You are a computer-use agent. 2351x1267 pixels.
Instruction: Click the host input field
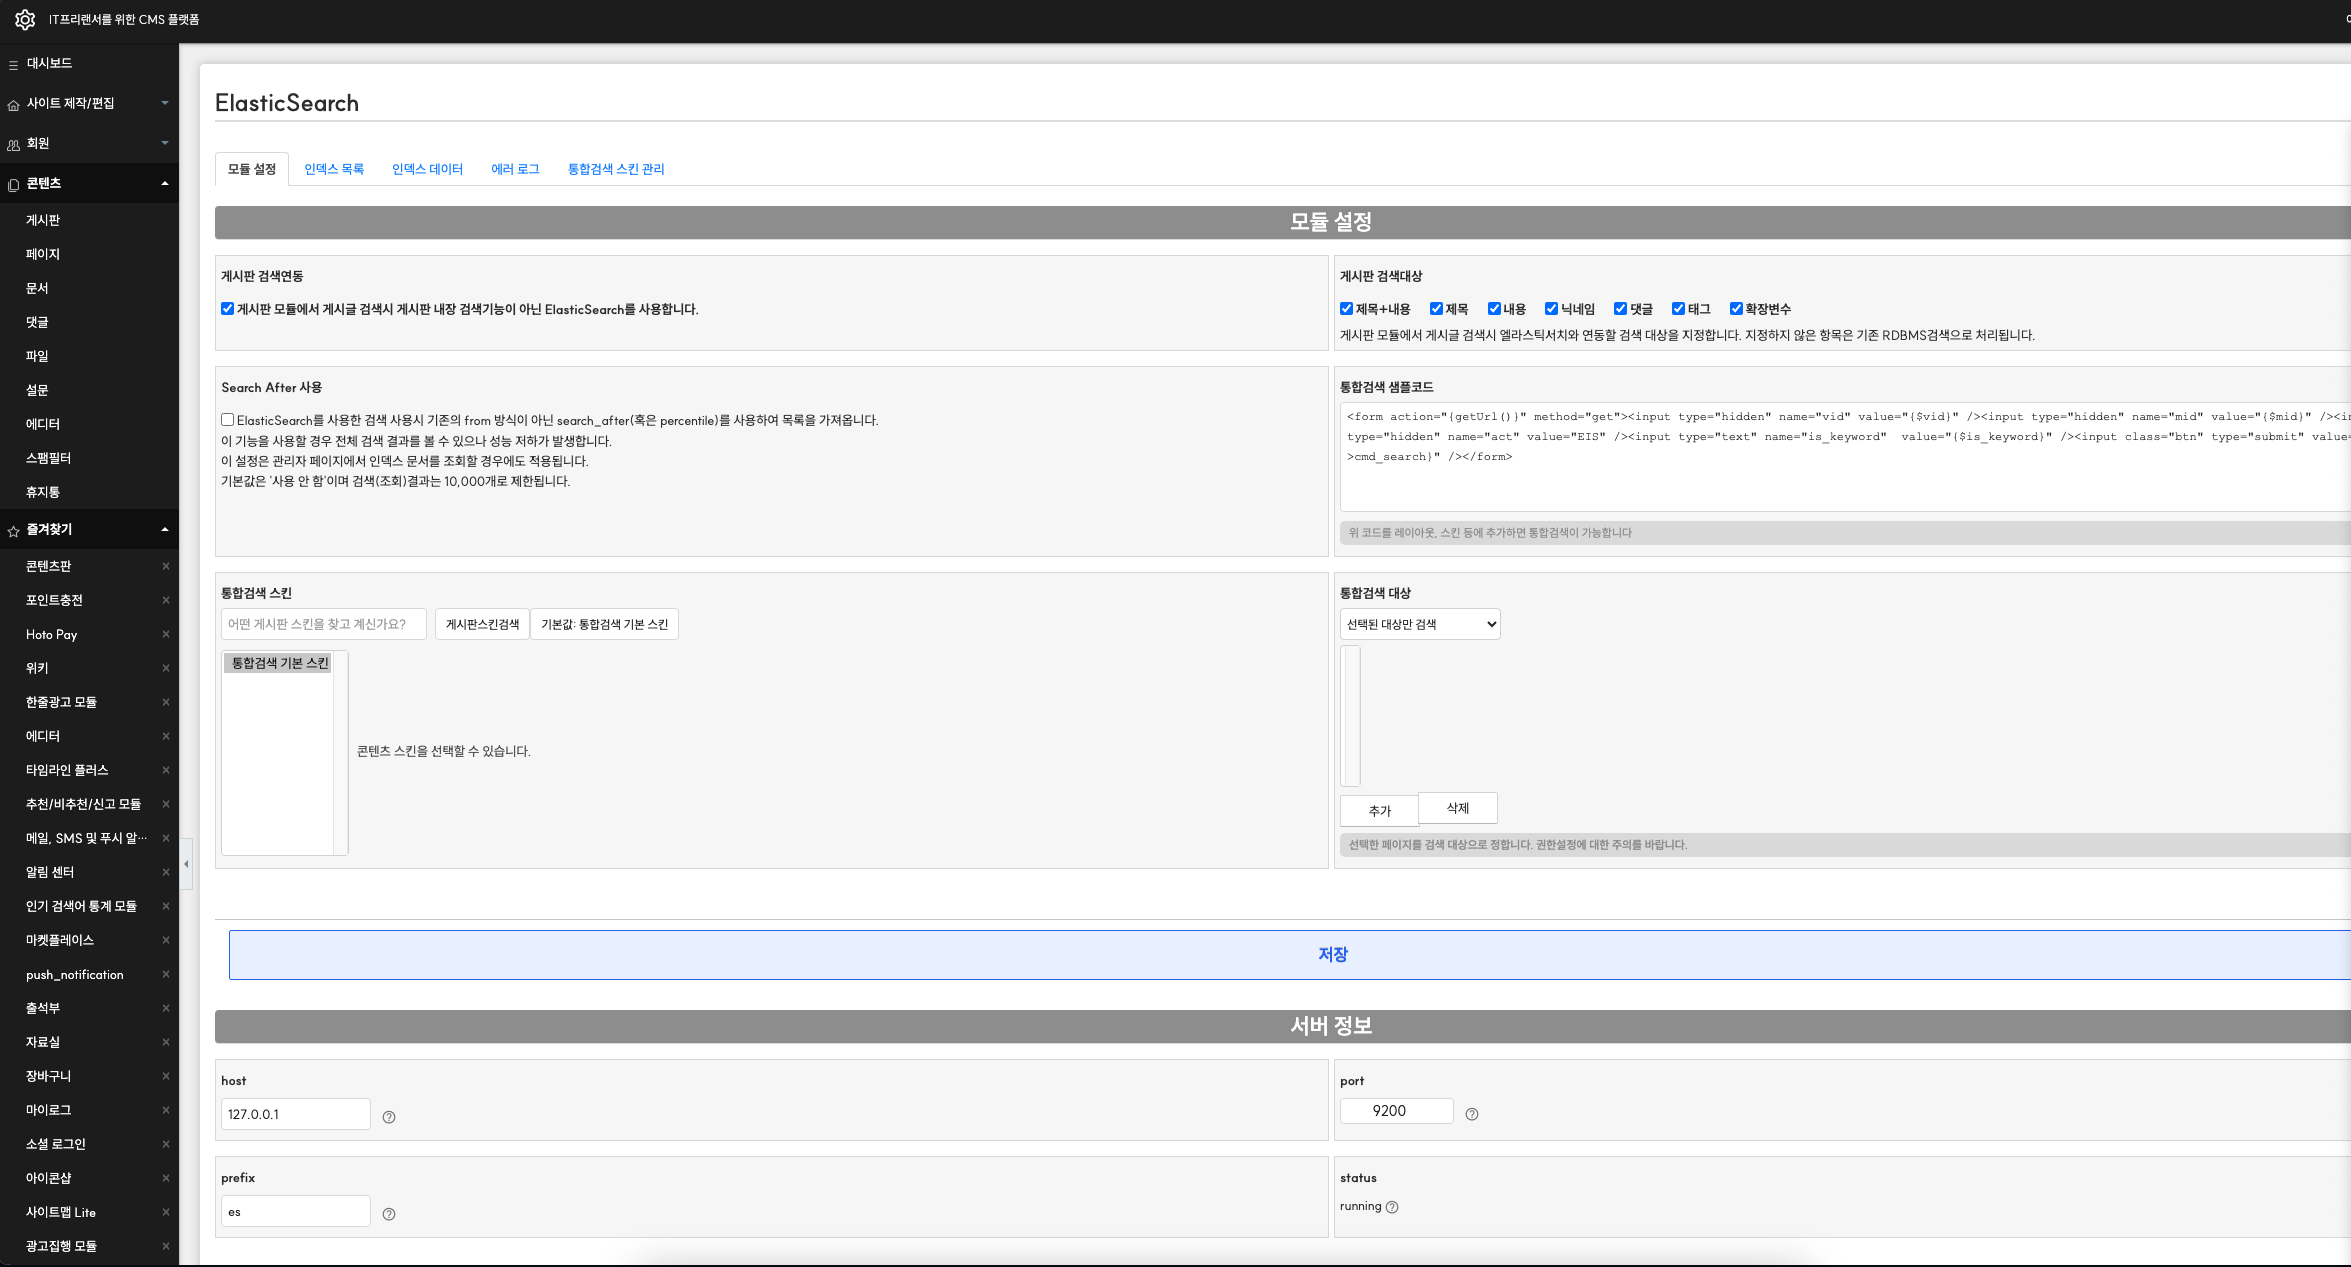pos(296,1114)
